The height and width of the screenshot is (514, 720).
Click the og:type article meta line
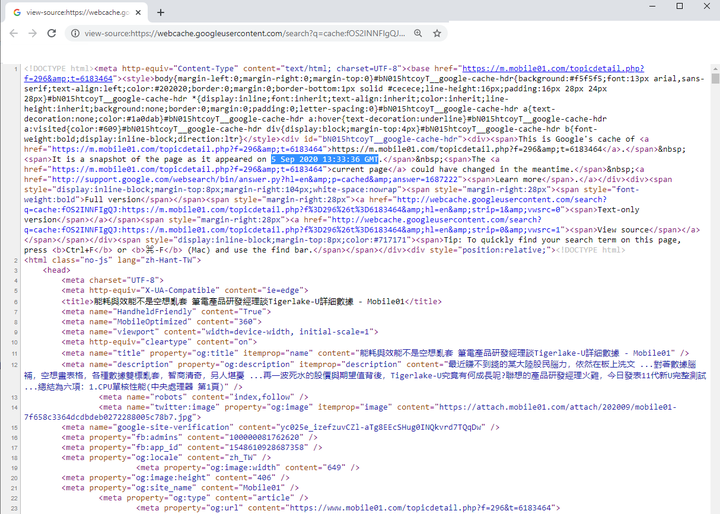(203, 498)
